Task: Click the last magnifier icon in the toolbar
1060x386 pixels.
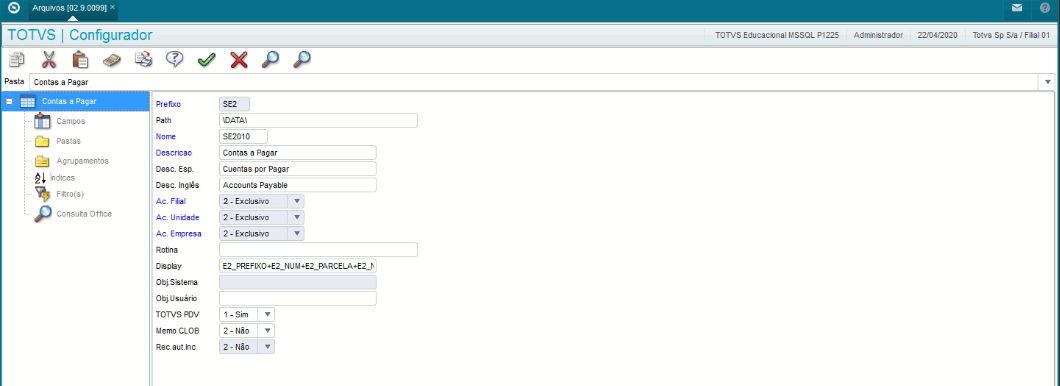Action: click(x=302, y=59)
